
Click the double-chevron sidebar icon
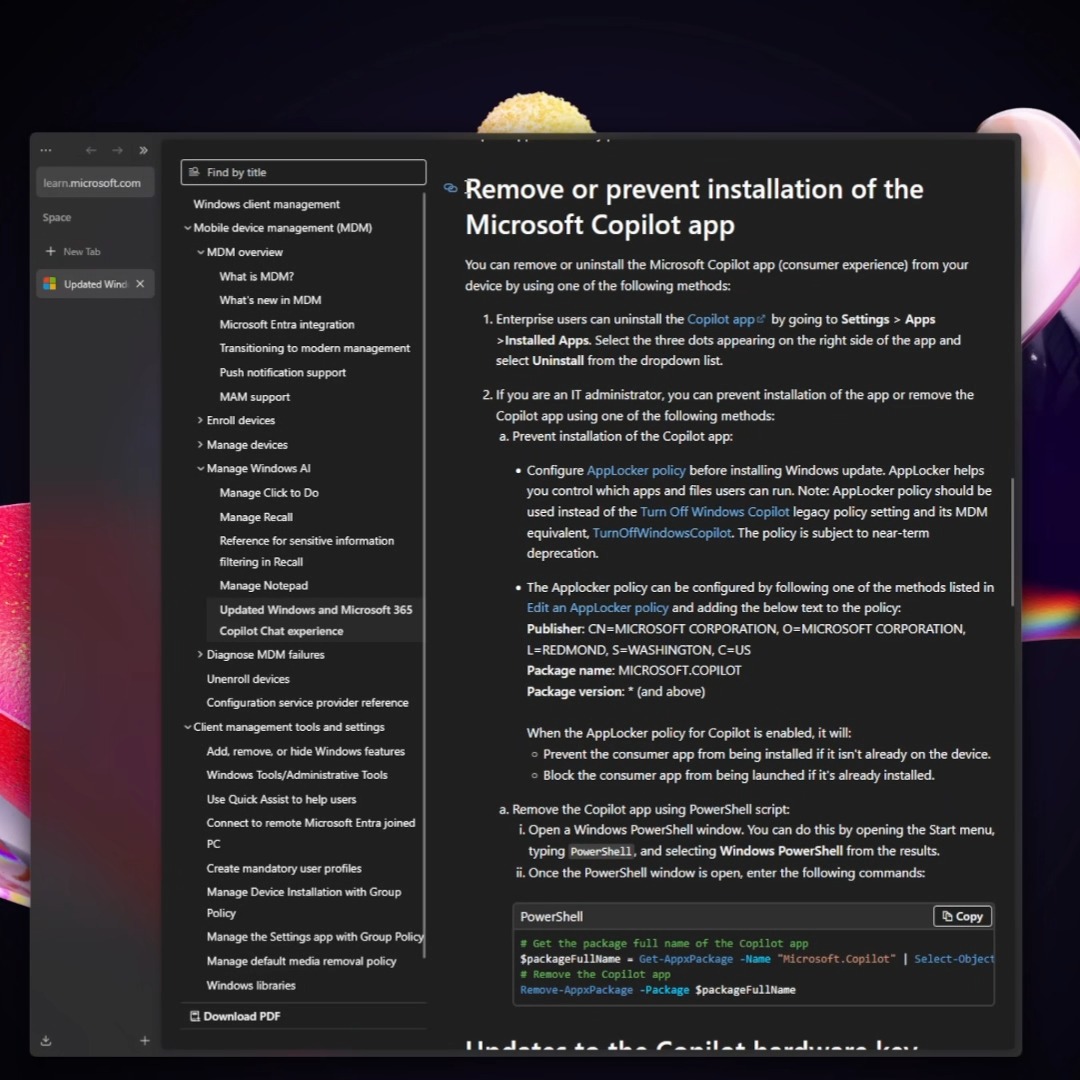tap(143, 150)
